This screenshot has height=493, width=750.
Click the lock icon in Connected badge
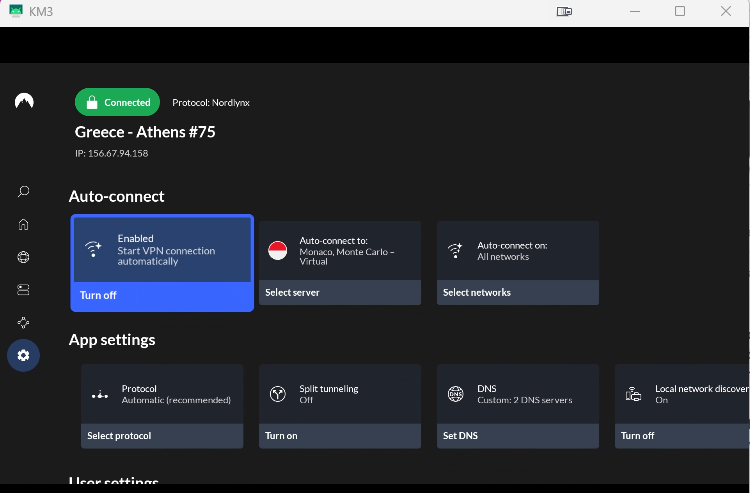click(x=92, y=102)
